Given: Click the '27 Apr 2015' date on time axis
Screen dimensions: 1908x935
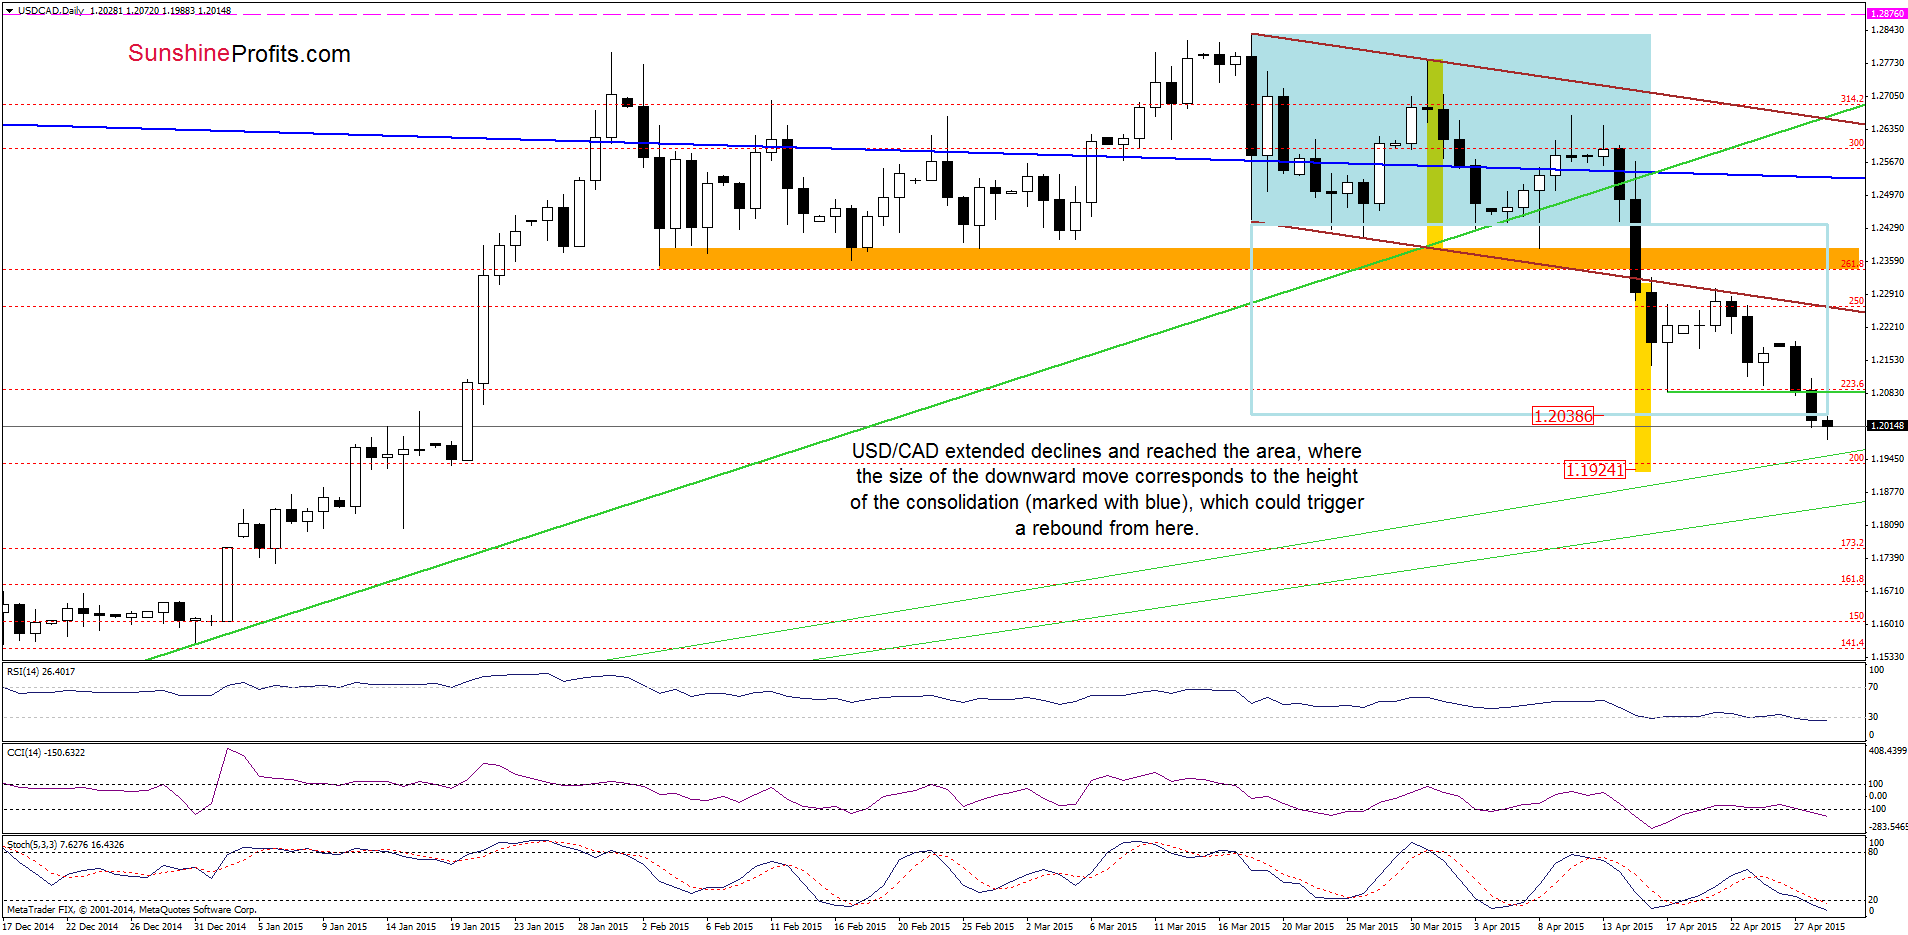Looking at the screenshot, I should (1820, 927).
